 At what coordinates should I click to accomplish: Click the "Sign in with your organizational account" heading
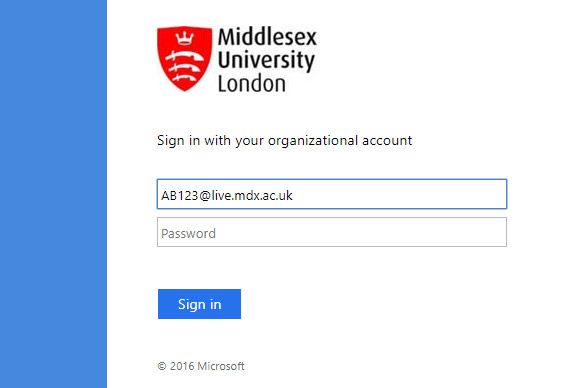tap(284, 141)
